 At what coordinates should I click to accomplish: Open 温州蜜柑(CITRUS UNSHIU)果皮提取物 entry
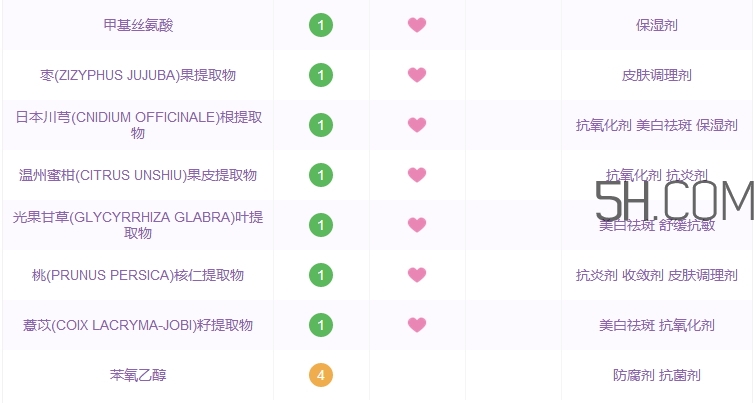(x=138, y=175)
